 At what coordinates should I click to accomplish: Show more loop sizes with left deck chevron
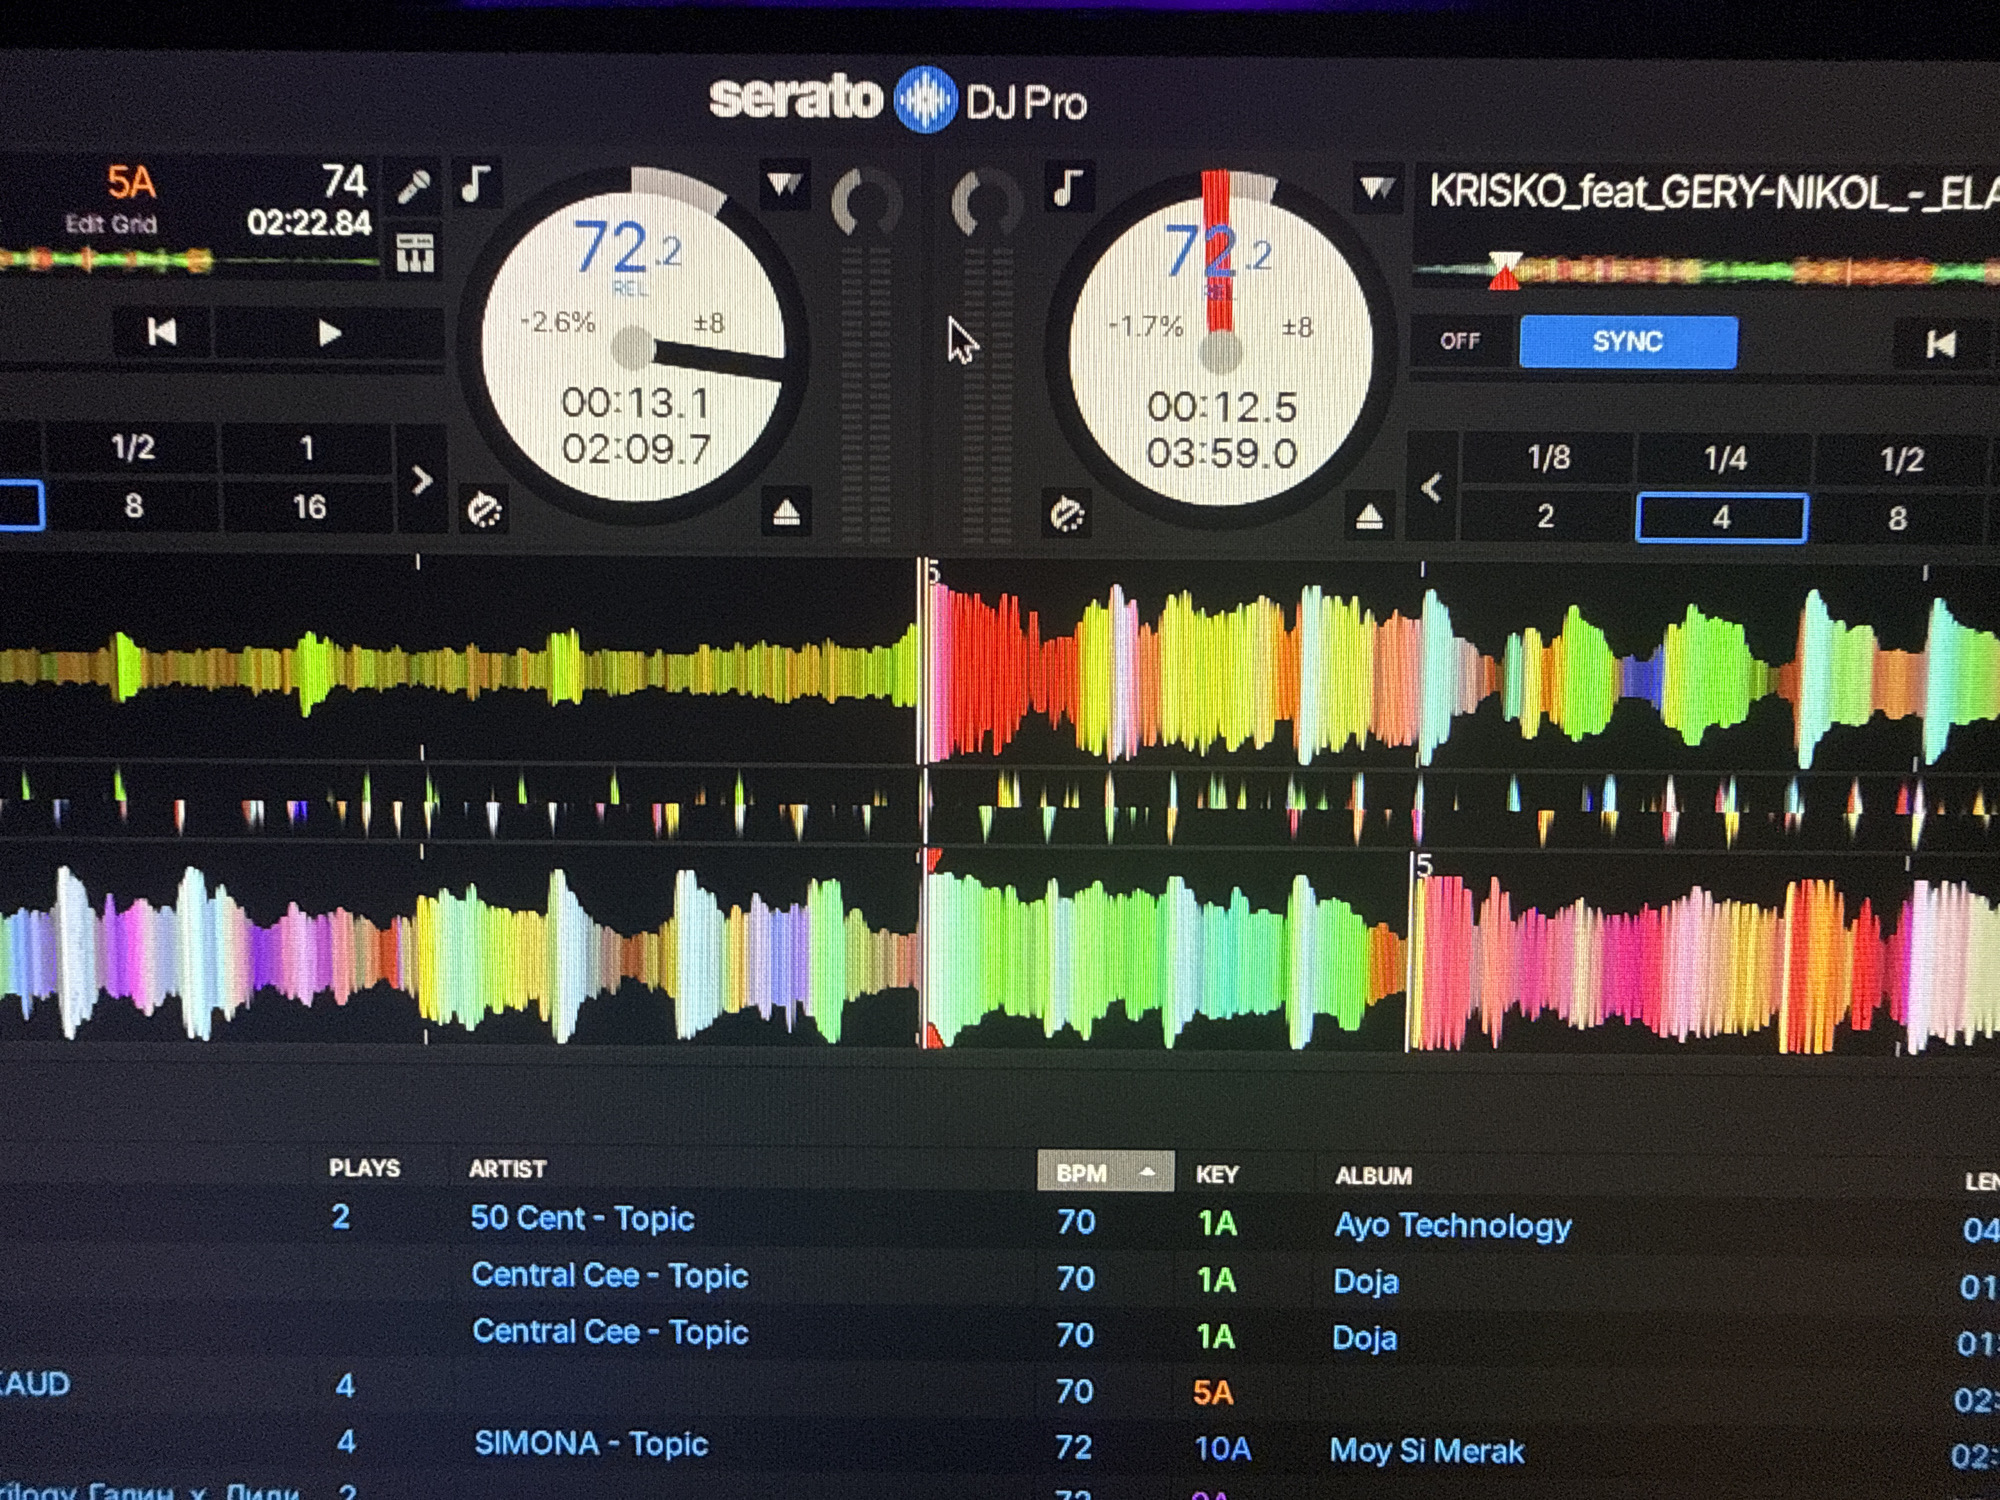coord(422,480)
